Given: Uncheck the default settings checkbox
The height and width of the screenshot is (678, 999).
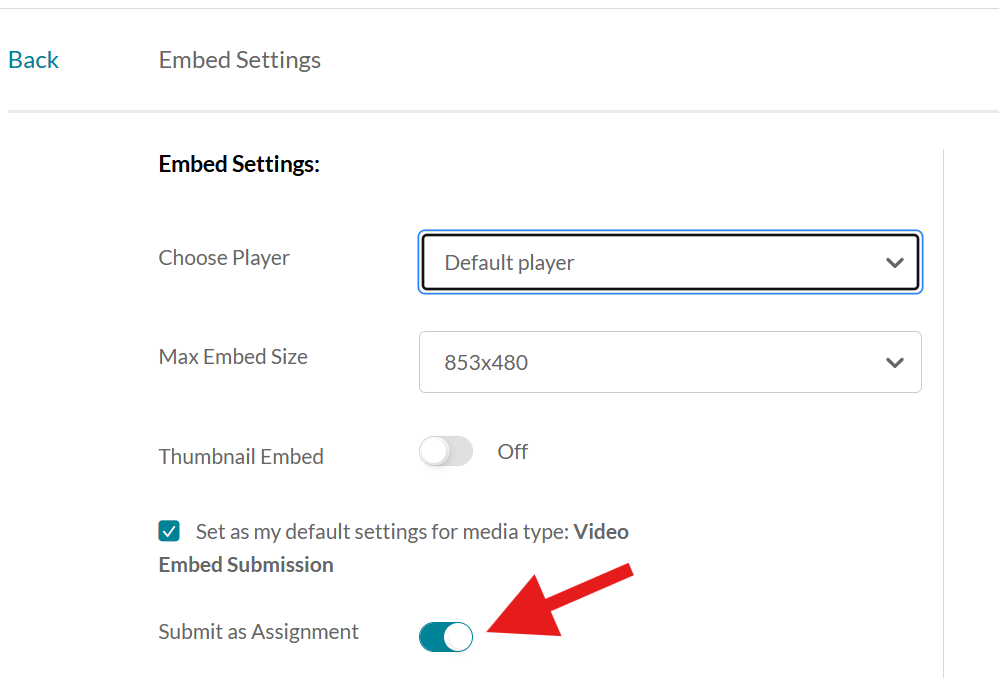Looking at the screenshot, I should [169, 531].
